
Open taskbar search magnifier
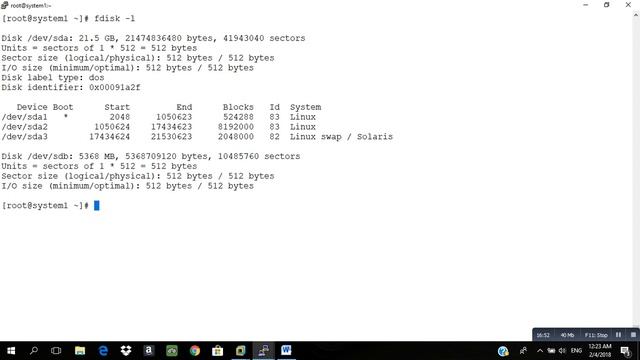34,351
